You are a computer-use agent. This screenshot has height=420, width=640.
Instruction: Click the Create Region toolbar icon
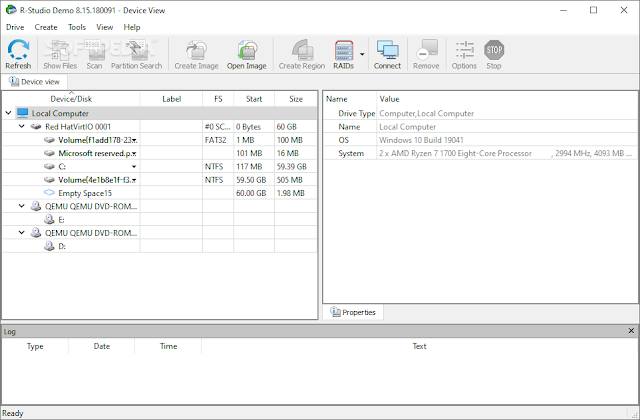point(302,54)
